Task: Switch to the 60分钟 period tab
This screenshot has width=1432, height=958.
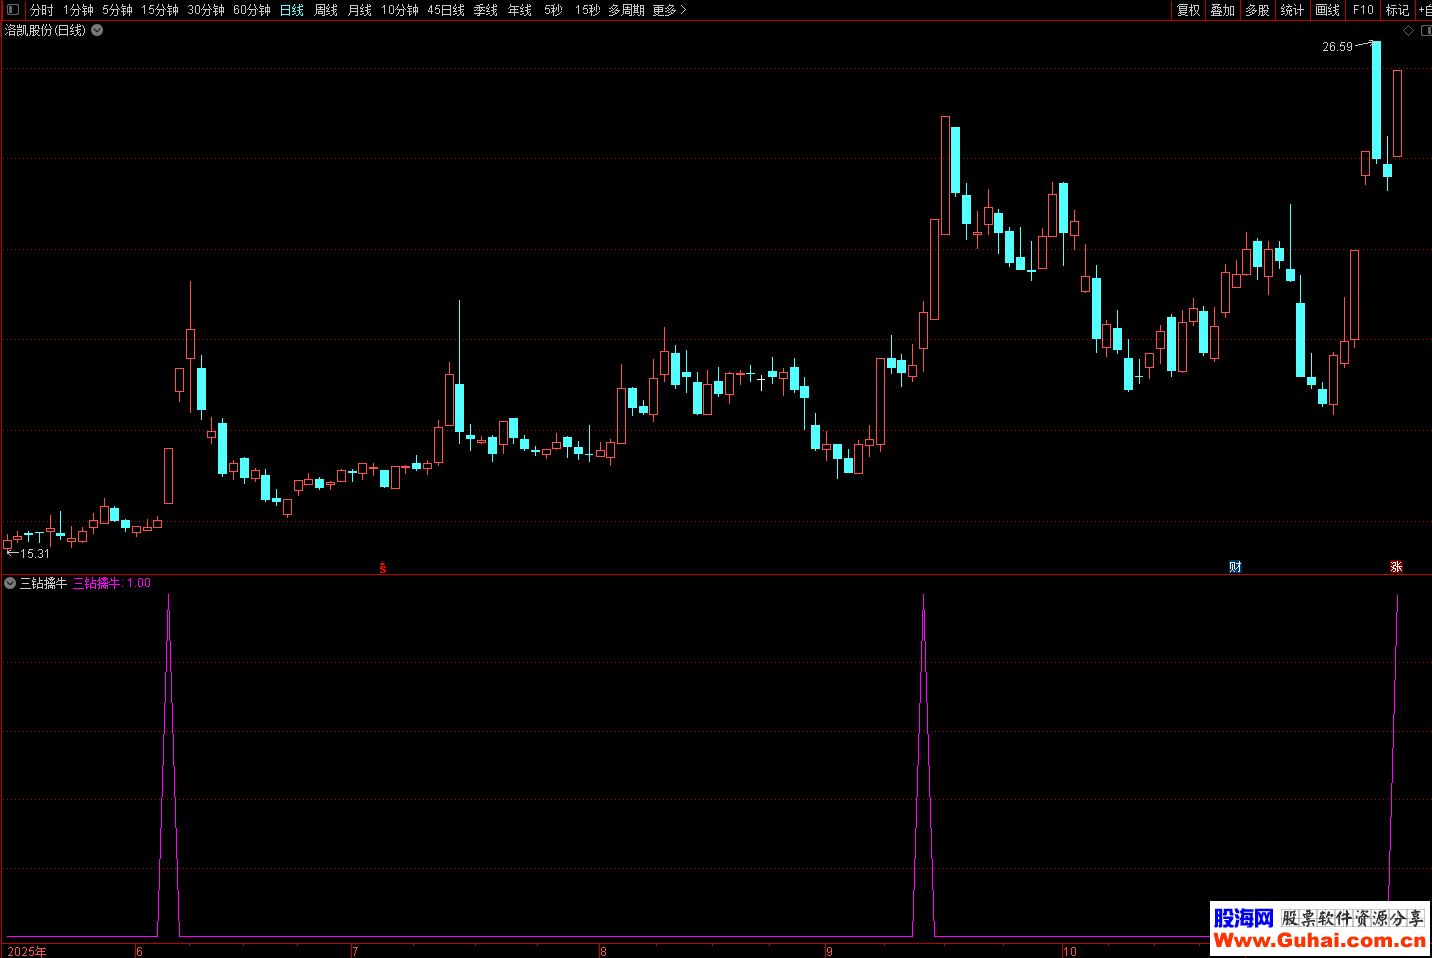Action: coord(252,10)
